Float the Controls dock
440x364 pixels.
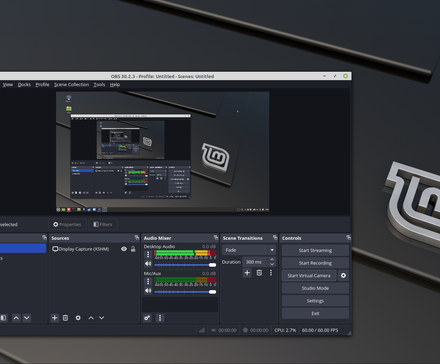[x=348, y=237]
